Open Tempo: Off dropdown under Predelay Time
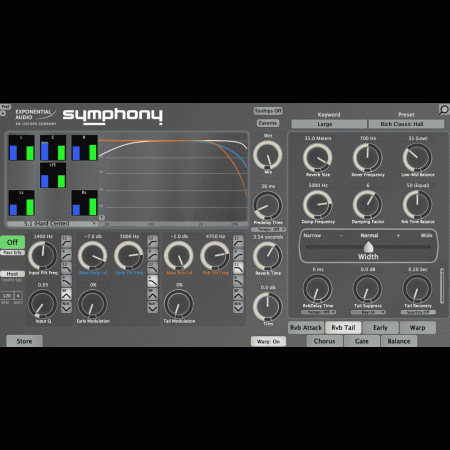Screen dimensions: 450x450 point(268,229)
